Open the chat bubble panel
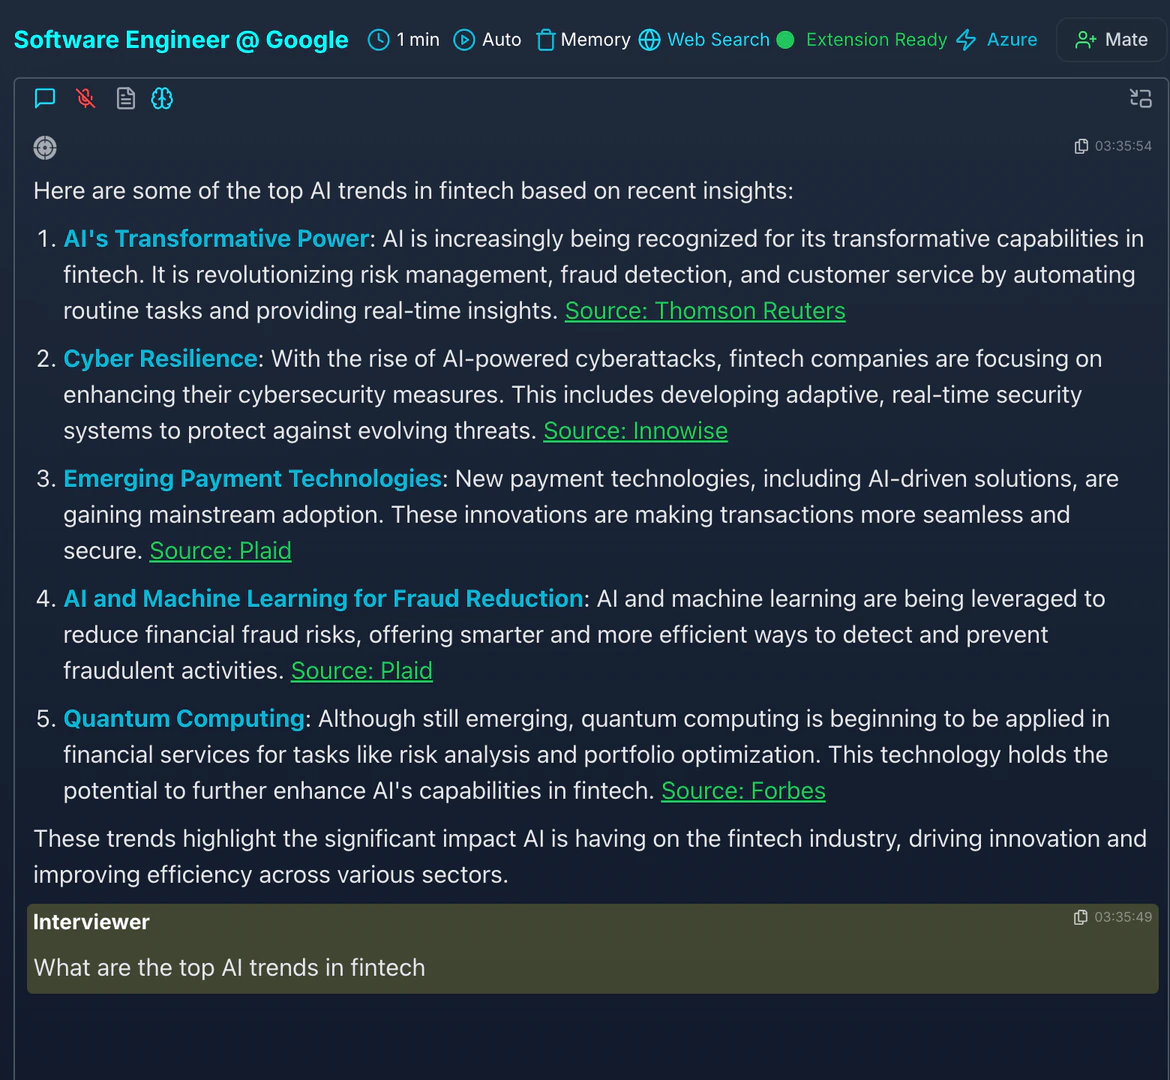 tap(44, 98)
